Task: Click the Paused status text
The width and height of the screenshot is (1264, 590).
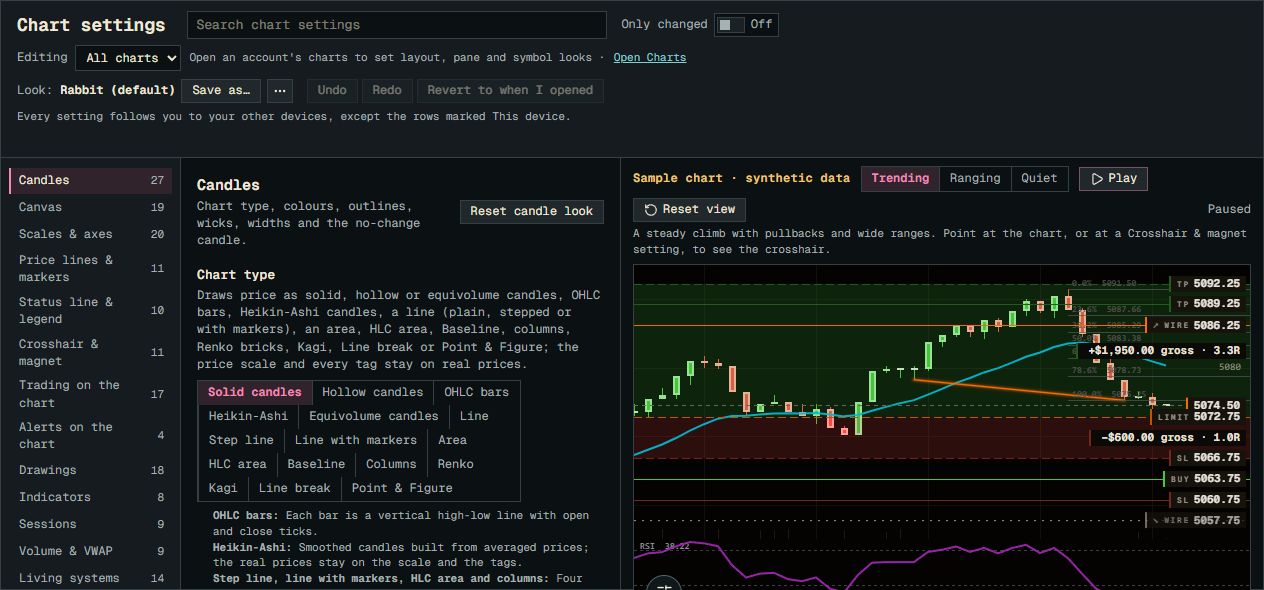Action: click(x=1229, y=210)
